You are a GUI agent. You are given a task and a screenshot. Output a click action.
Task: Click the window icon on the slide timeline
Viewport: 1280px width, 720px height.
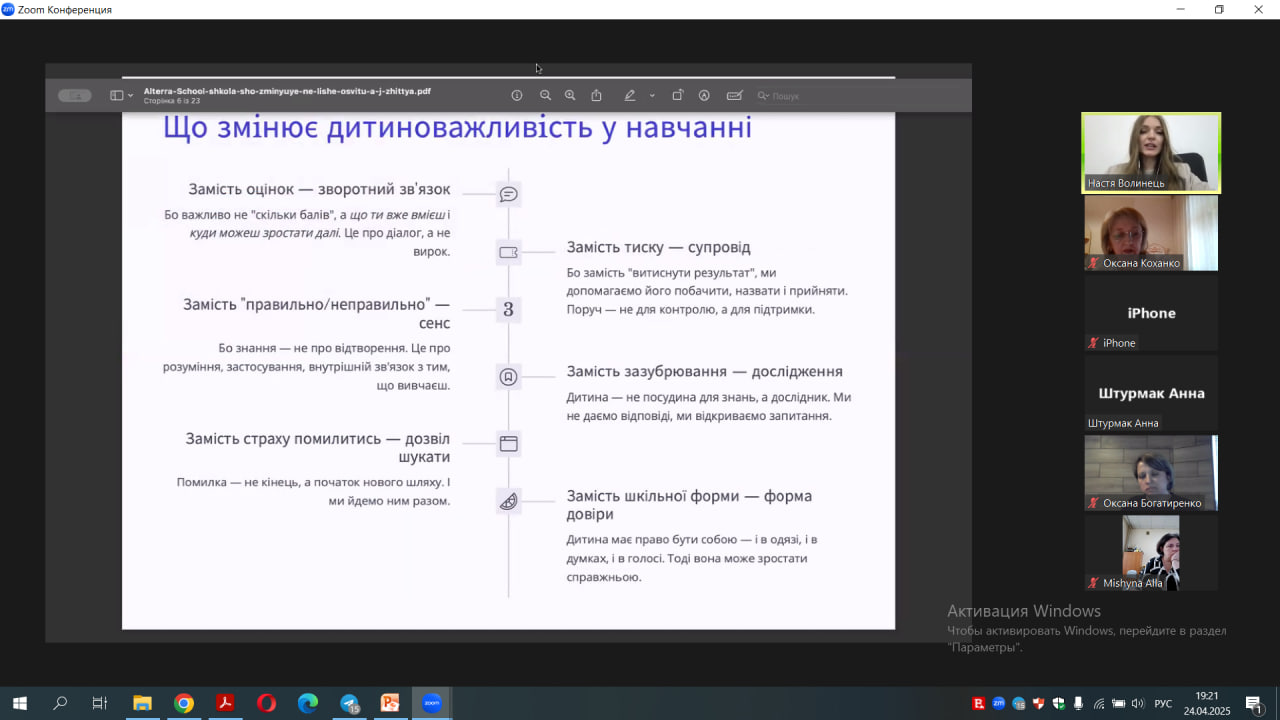coord(509,443)
